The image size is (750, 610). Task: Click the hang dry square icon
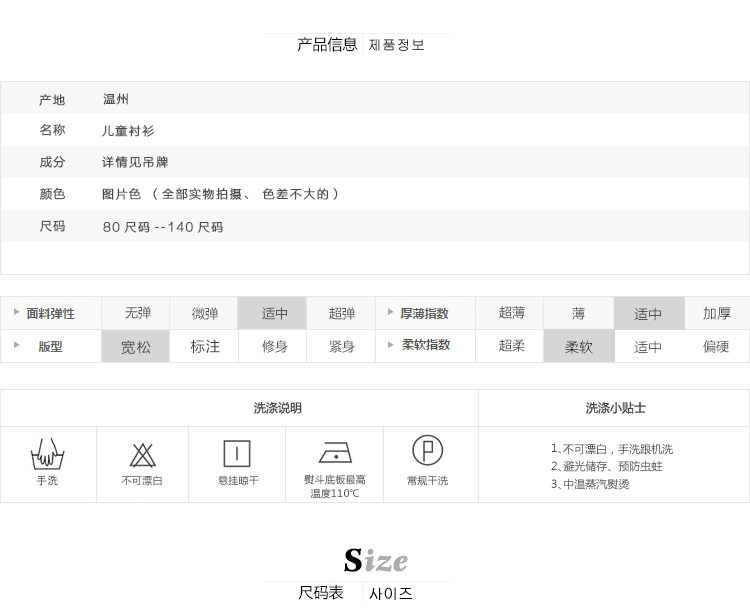[237, 454]
